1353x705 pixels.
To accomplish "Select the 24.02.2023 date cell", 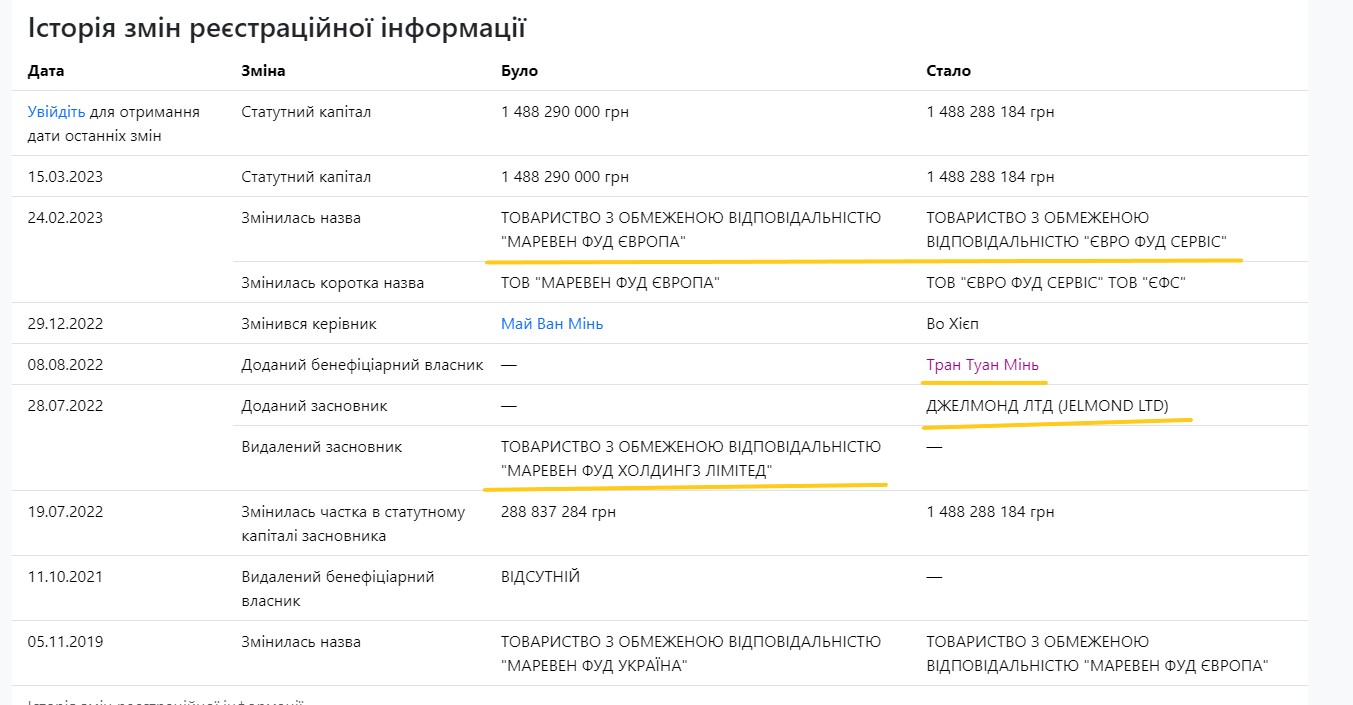I will click(65, 218).
